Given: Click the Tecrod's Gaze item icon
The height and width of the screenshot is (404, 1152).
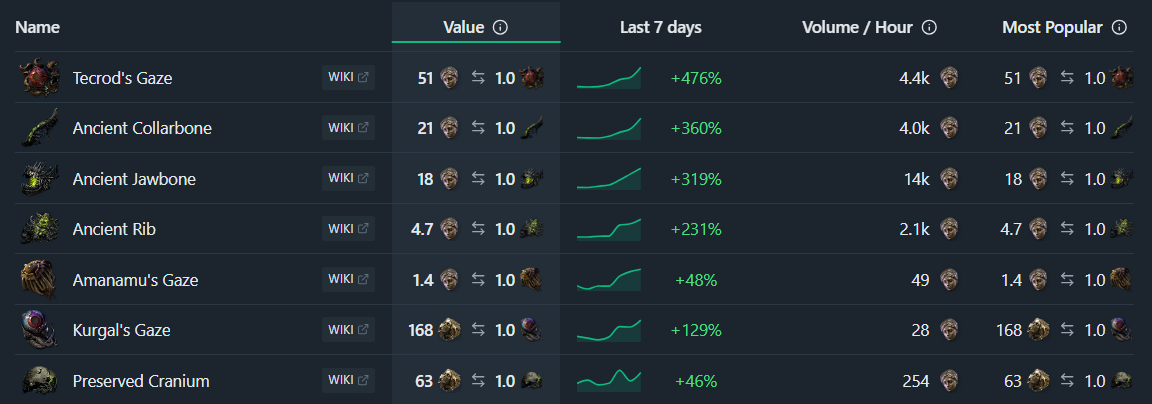Looking at the screenshot, I should pyautogui.click(x=40, y=78).
